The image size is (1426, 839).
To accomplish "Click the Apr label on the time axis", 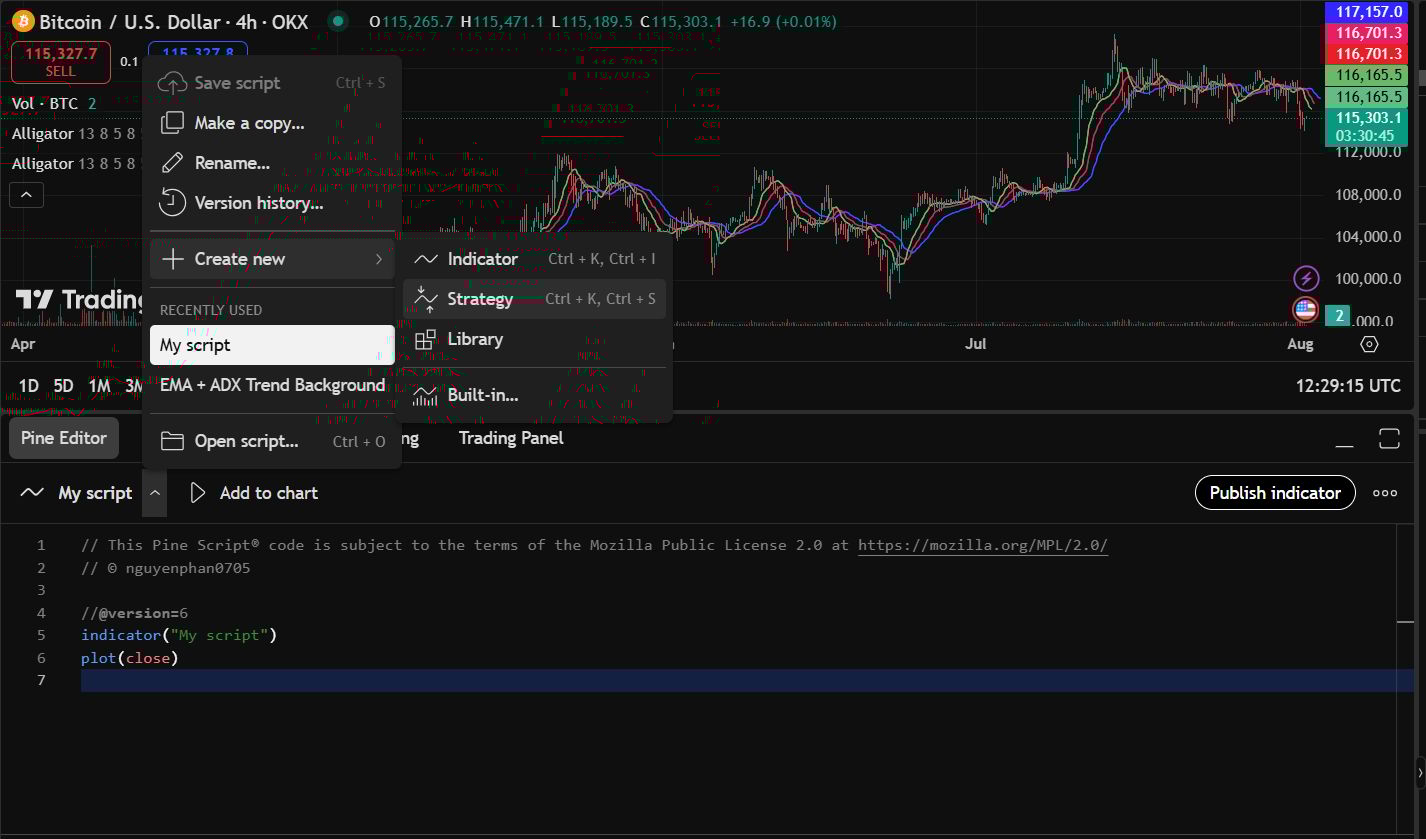I will point(23,344).
